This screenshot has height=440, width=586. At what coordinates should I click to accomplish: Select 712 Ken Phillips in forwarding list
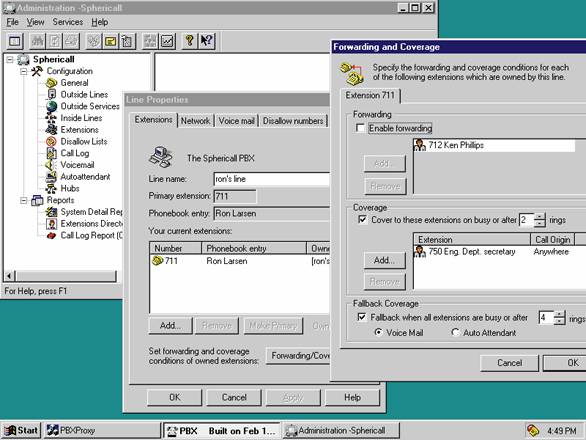tap(494, 145)
